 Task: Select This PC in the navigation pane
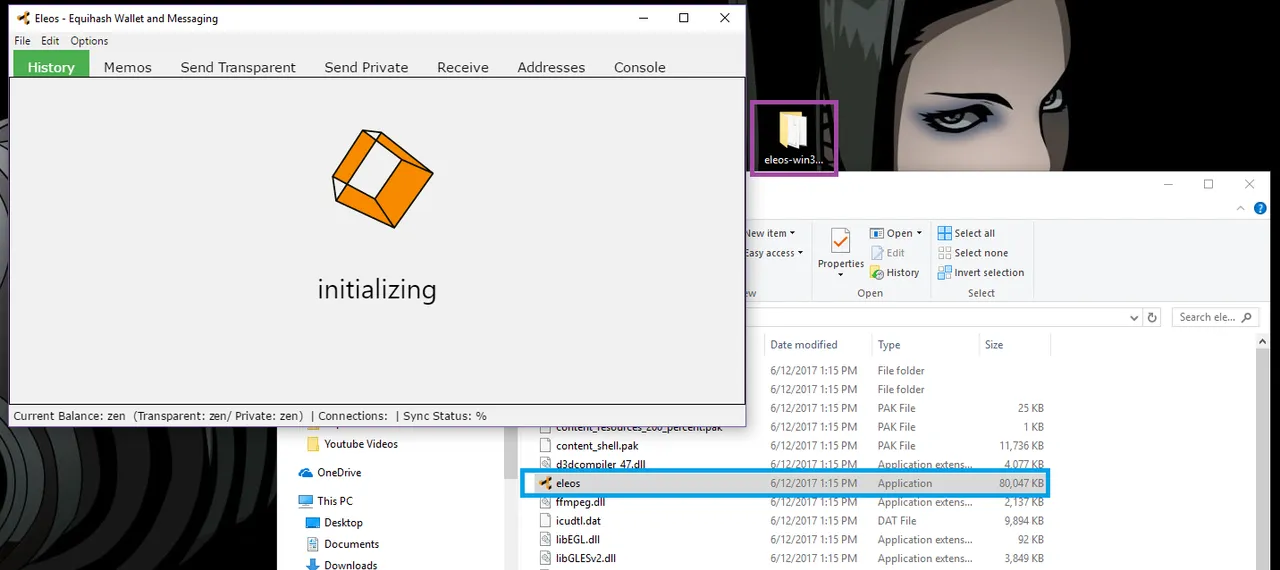pos(335,501)
